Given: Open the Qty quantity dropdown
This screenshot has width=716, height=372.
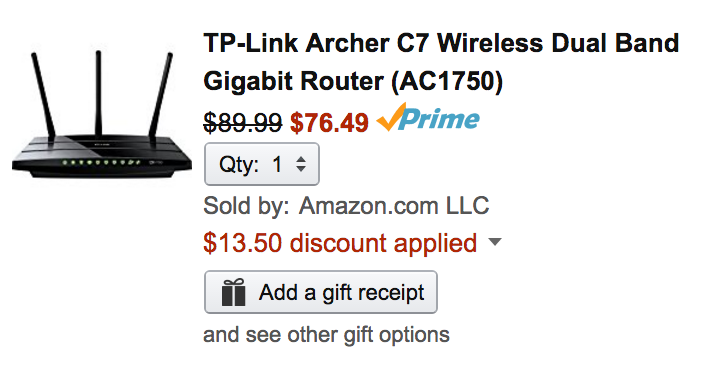Looking at the screenshot, I should 262,164.
